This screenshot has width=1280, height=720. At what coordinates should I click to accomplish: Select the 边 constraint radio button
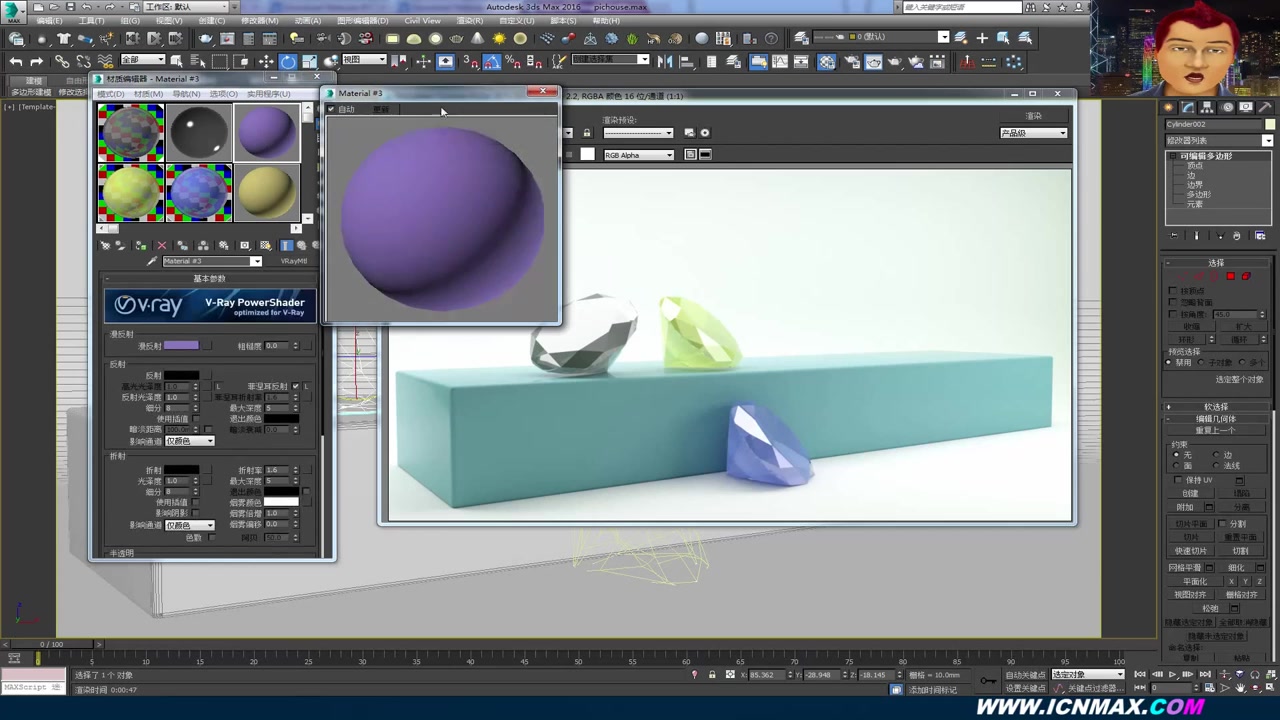(x=1216, y=455)
